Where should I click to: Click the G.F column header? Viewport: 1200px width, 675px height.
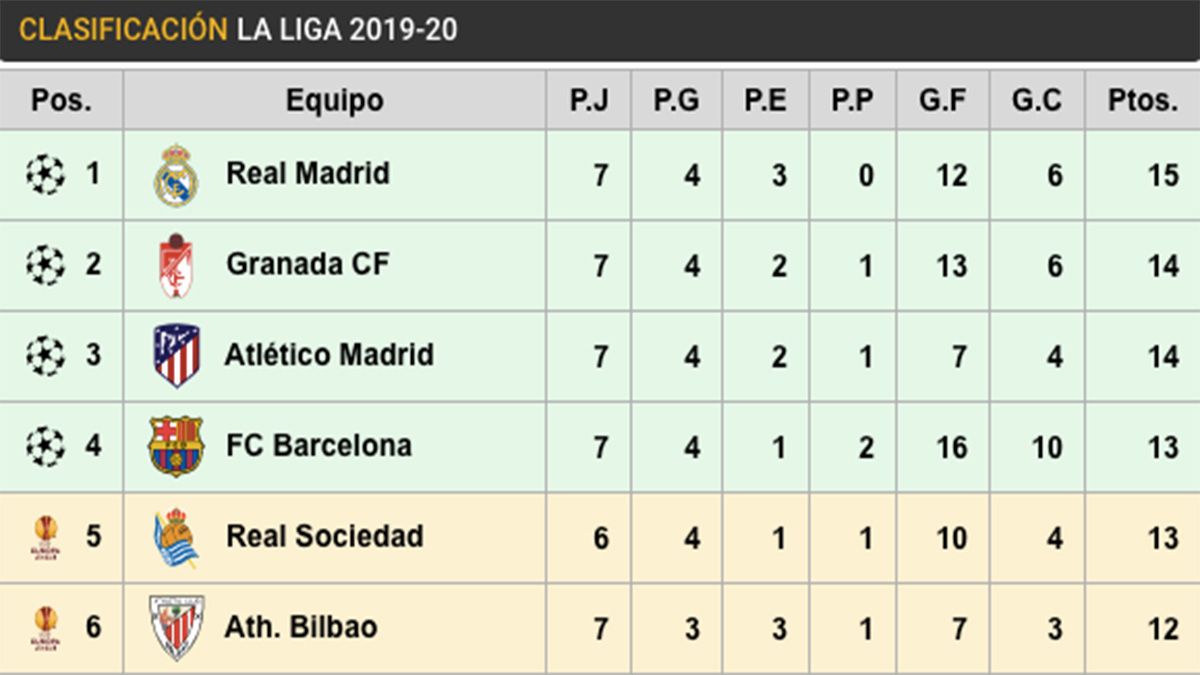coord(943,101)
